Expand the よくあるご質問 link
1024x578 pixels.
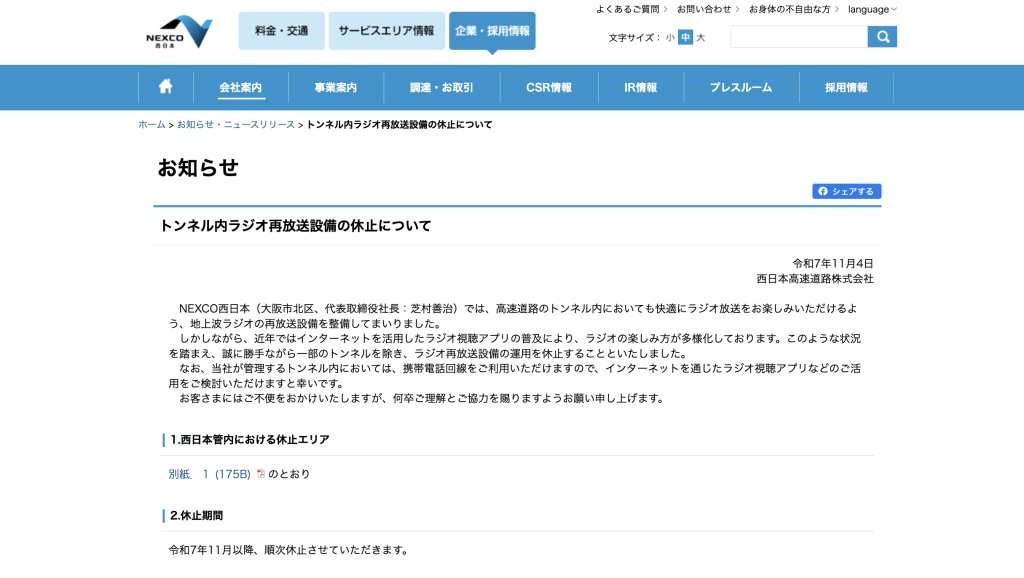[631, 9]
